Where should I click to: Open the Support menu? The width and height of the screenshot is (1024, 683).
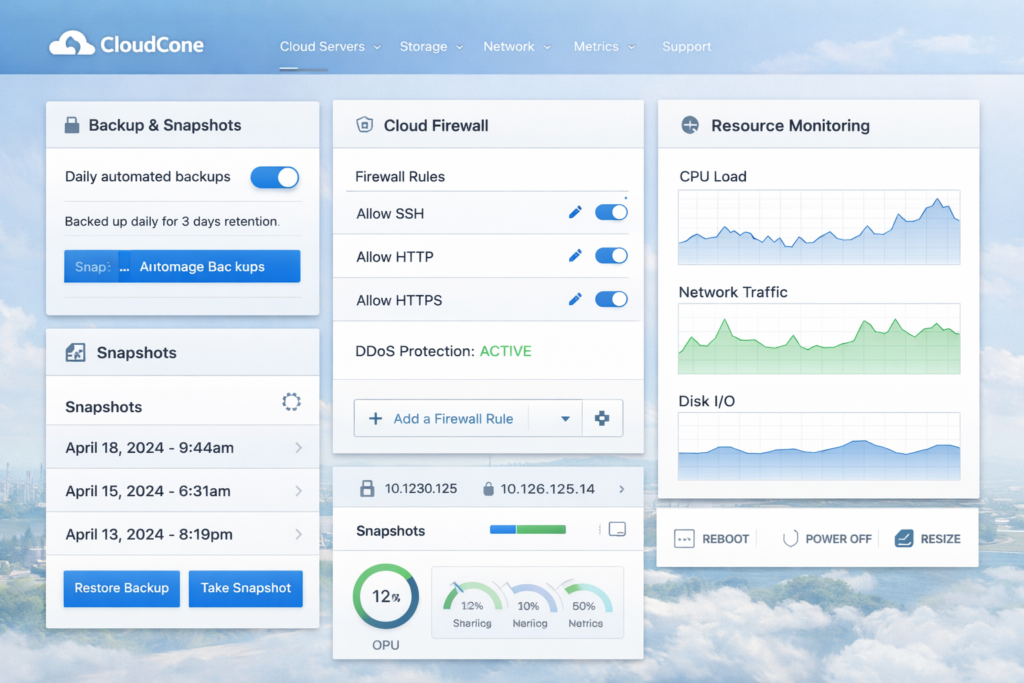(x=687, y=46)
